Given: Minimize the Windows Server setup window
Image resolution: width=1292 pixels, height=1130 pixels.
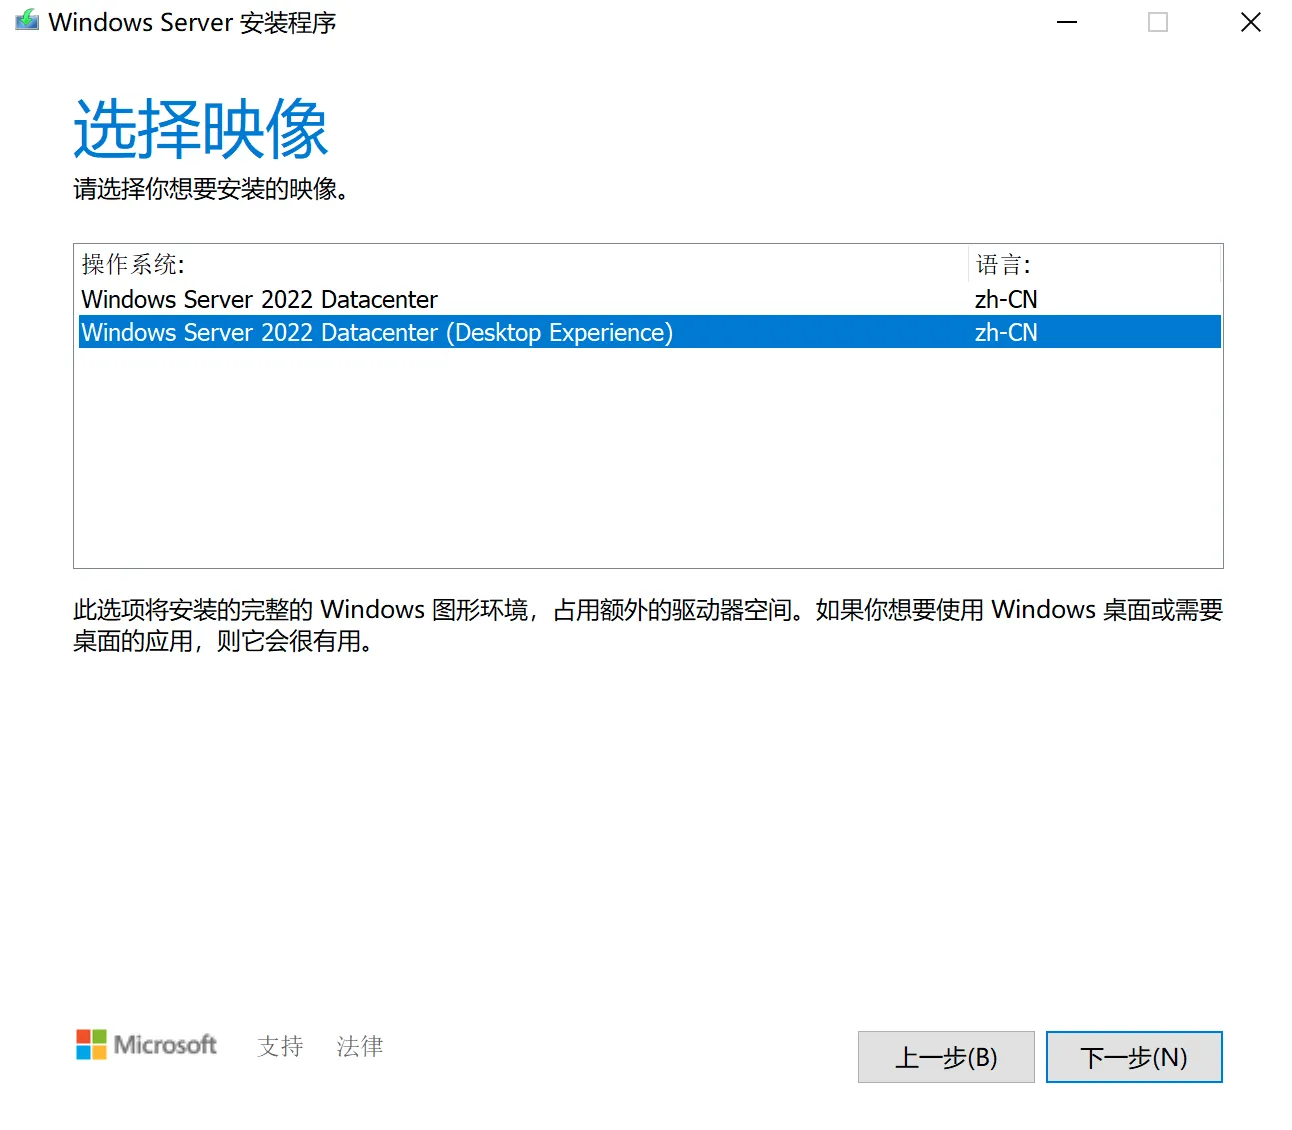Looking at the screenshot, I should pos(1067,22).
